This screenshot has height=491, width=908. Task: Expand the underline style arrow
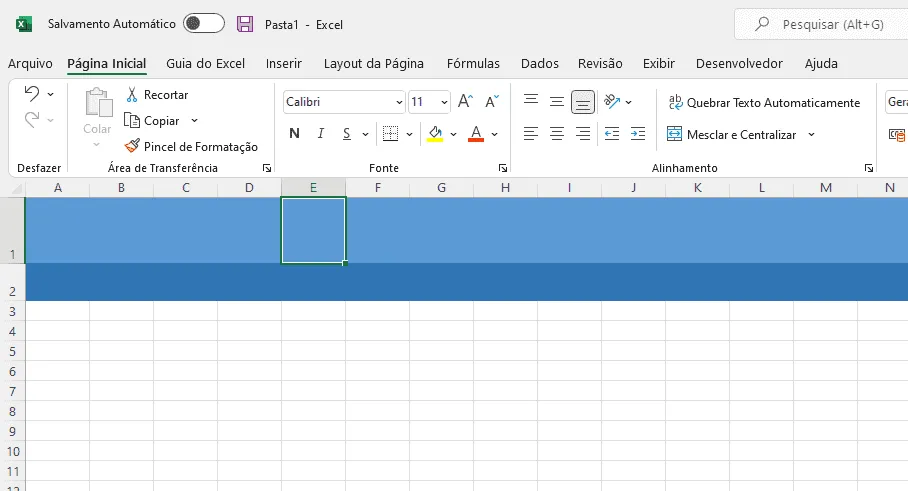(365, 134)
